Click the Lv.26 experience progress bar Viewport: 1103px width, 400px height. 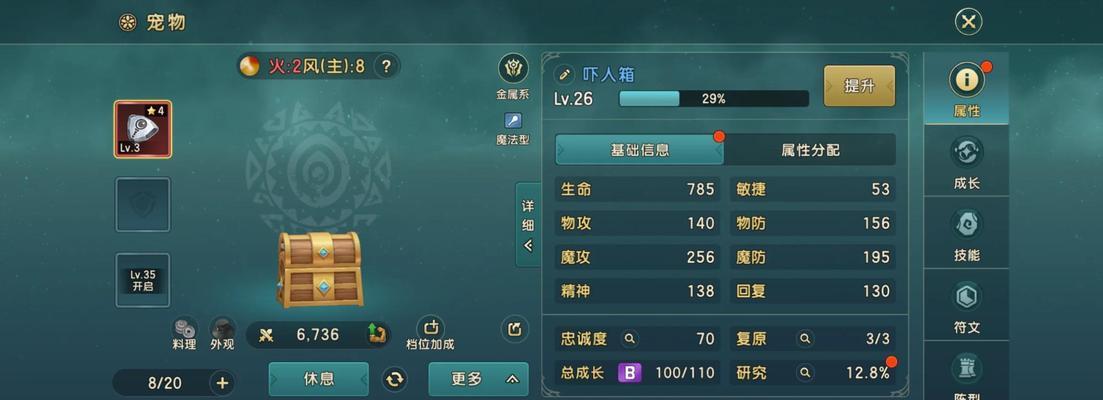tap(713, 98)
